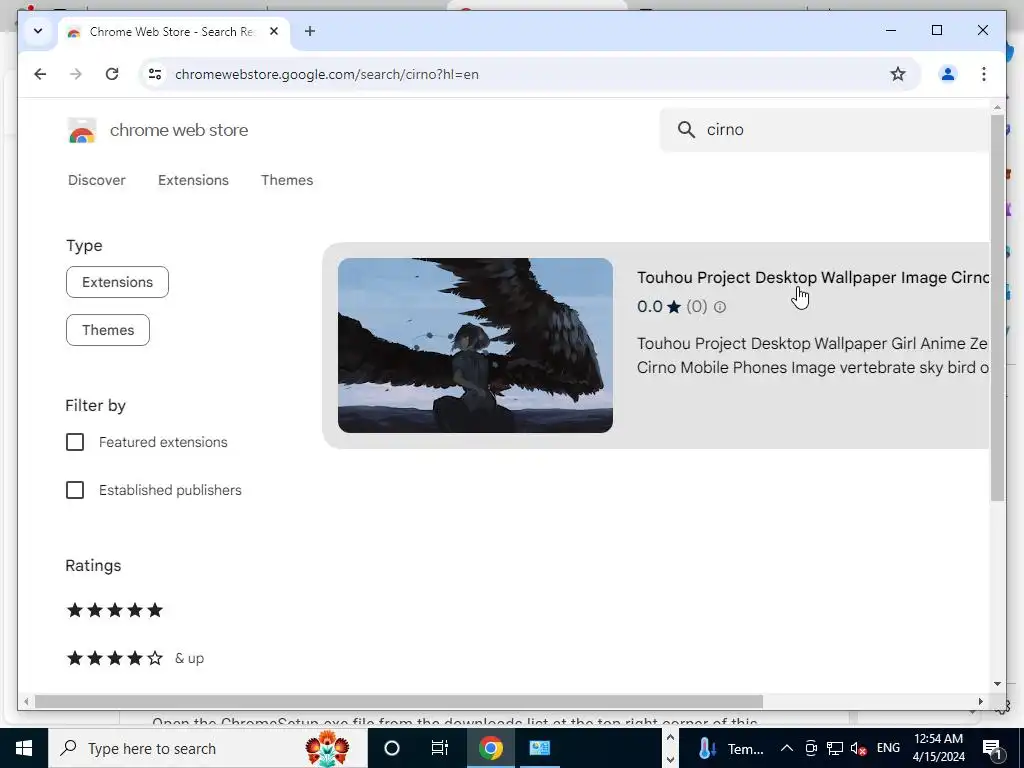
Task: Click the network tray icon
Action: coord(834,748)
